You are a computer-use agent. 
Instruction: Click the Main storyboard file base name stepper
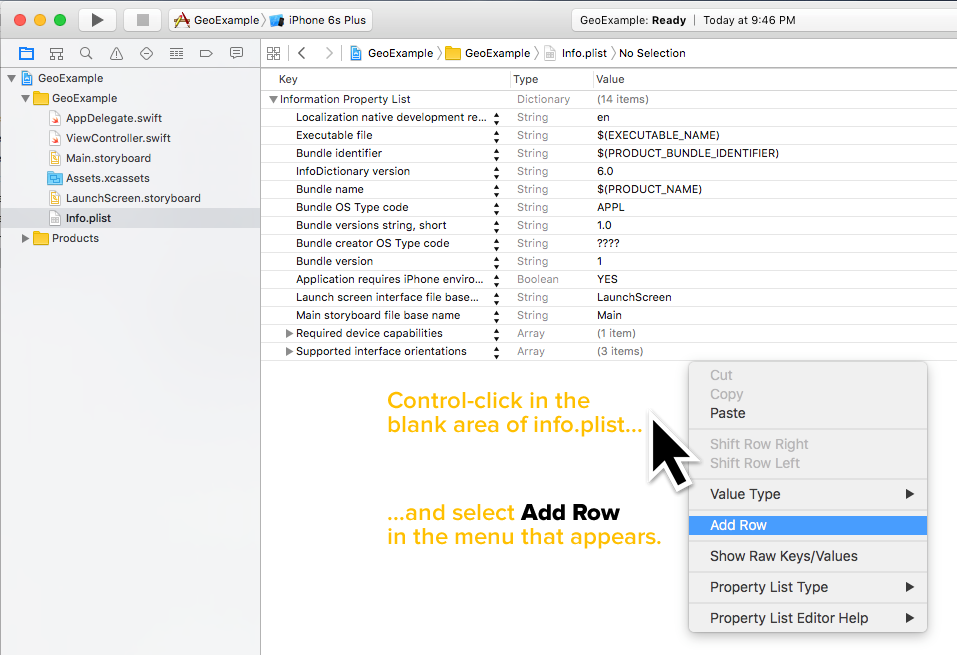pyautogui.click(x=497, y=316)
